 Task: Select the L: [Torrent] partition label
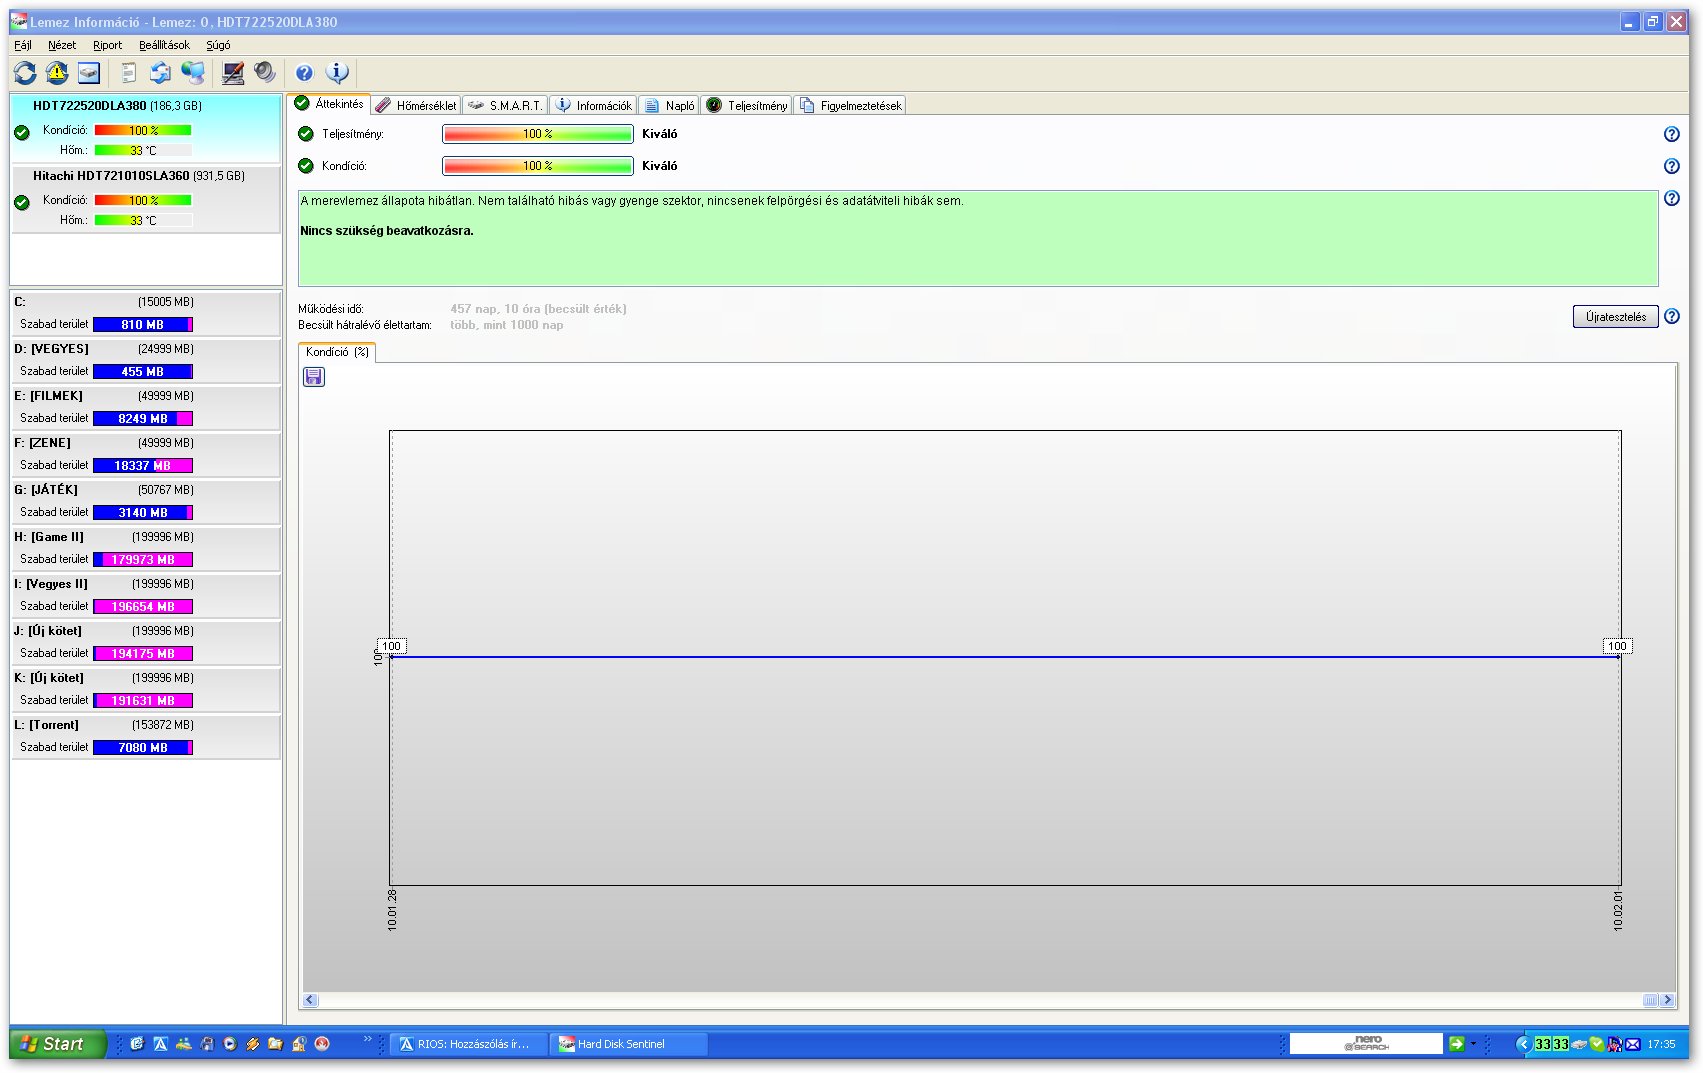(x=46, y=725)
